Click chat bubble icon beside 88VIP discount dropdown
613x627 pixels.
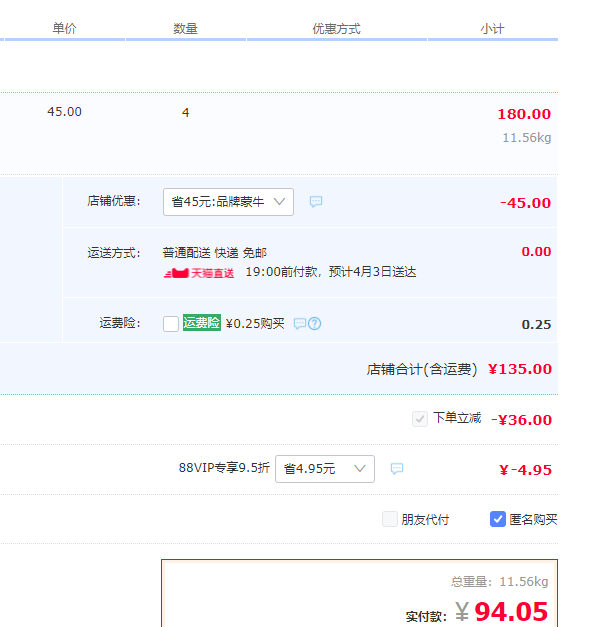click(396, 469)
